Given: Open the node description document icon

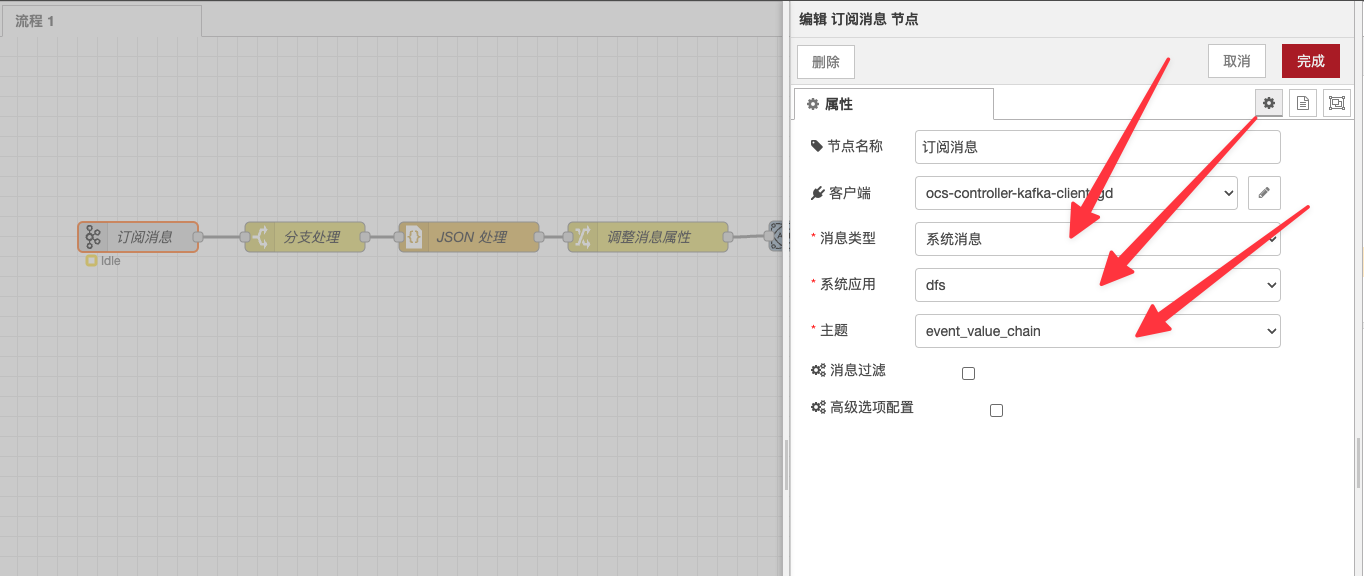Looking at the screenshot, I should 1302,103.
